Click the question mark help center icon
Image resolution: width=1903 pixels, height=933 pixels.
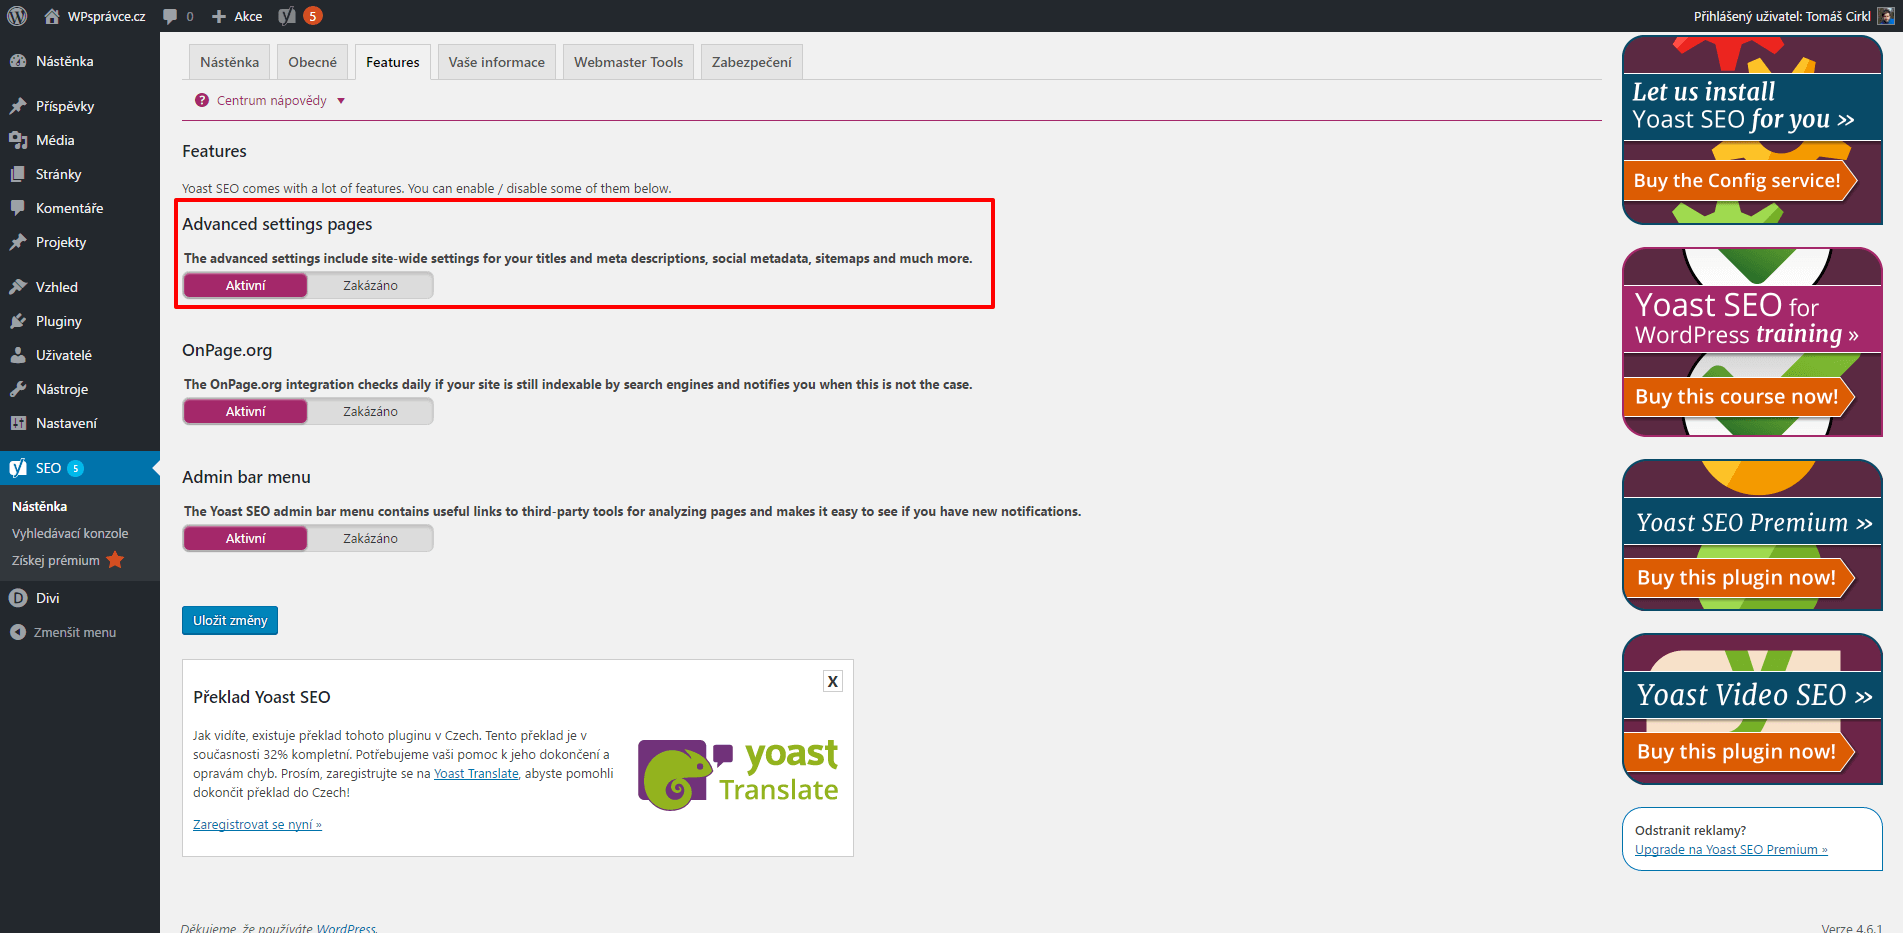(x=202, y=100)
